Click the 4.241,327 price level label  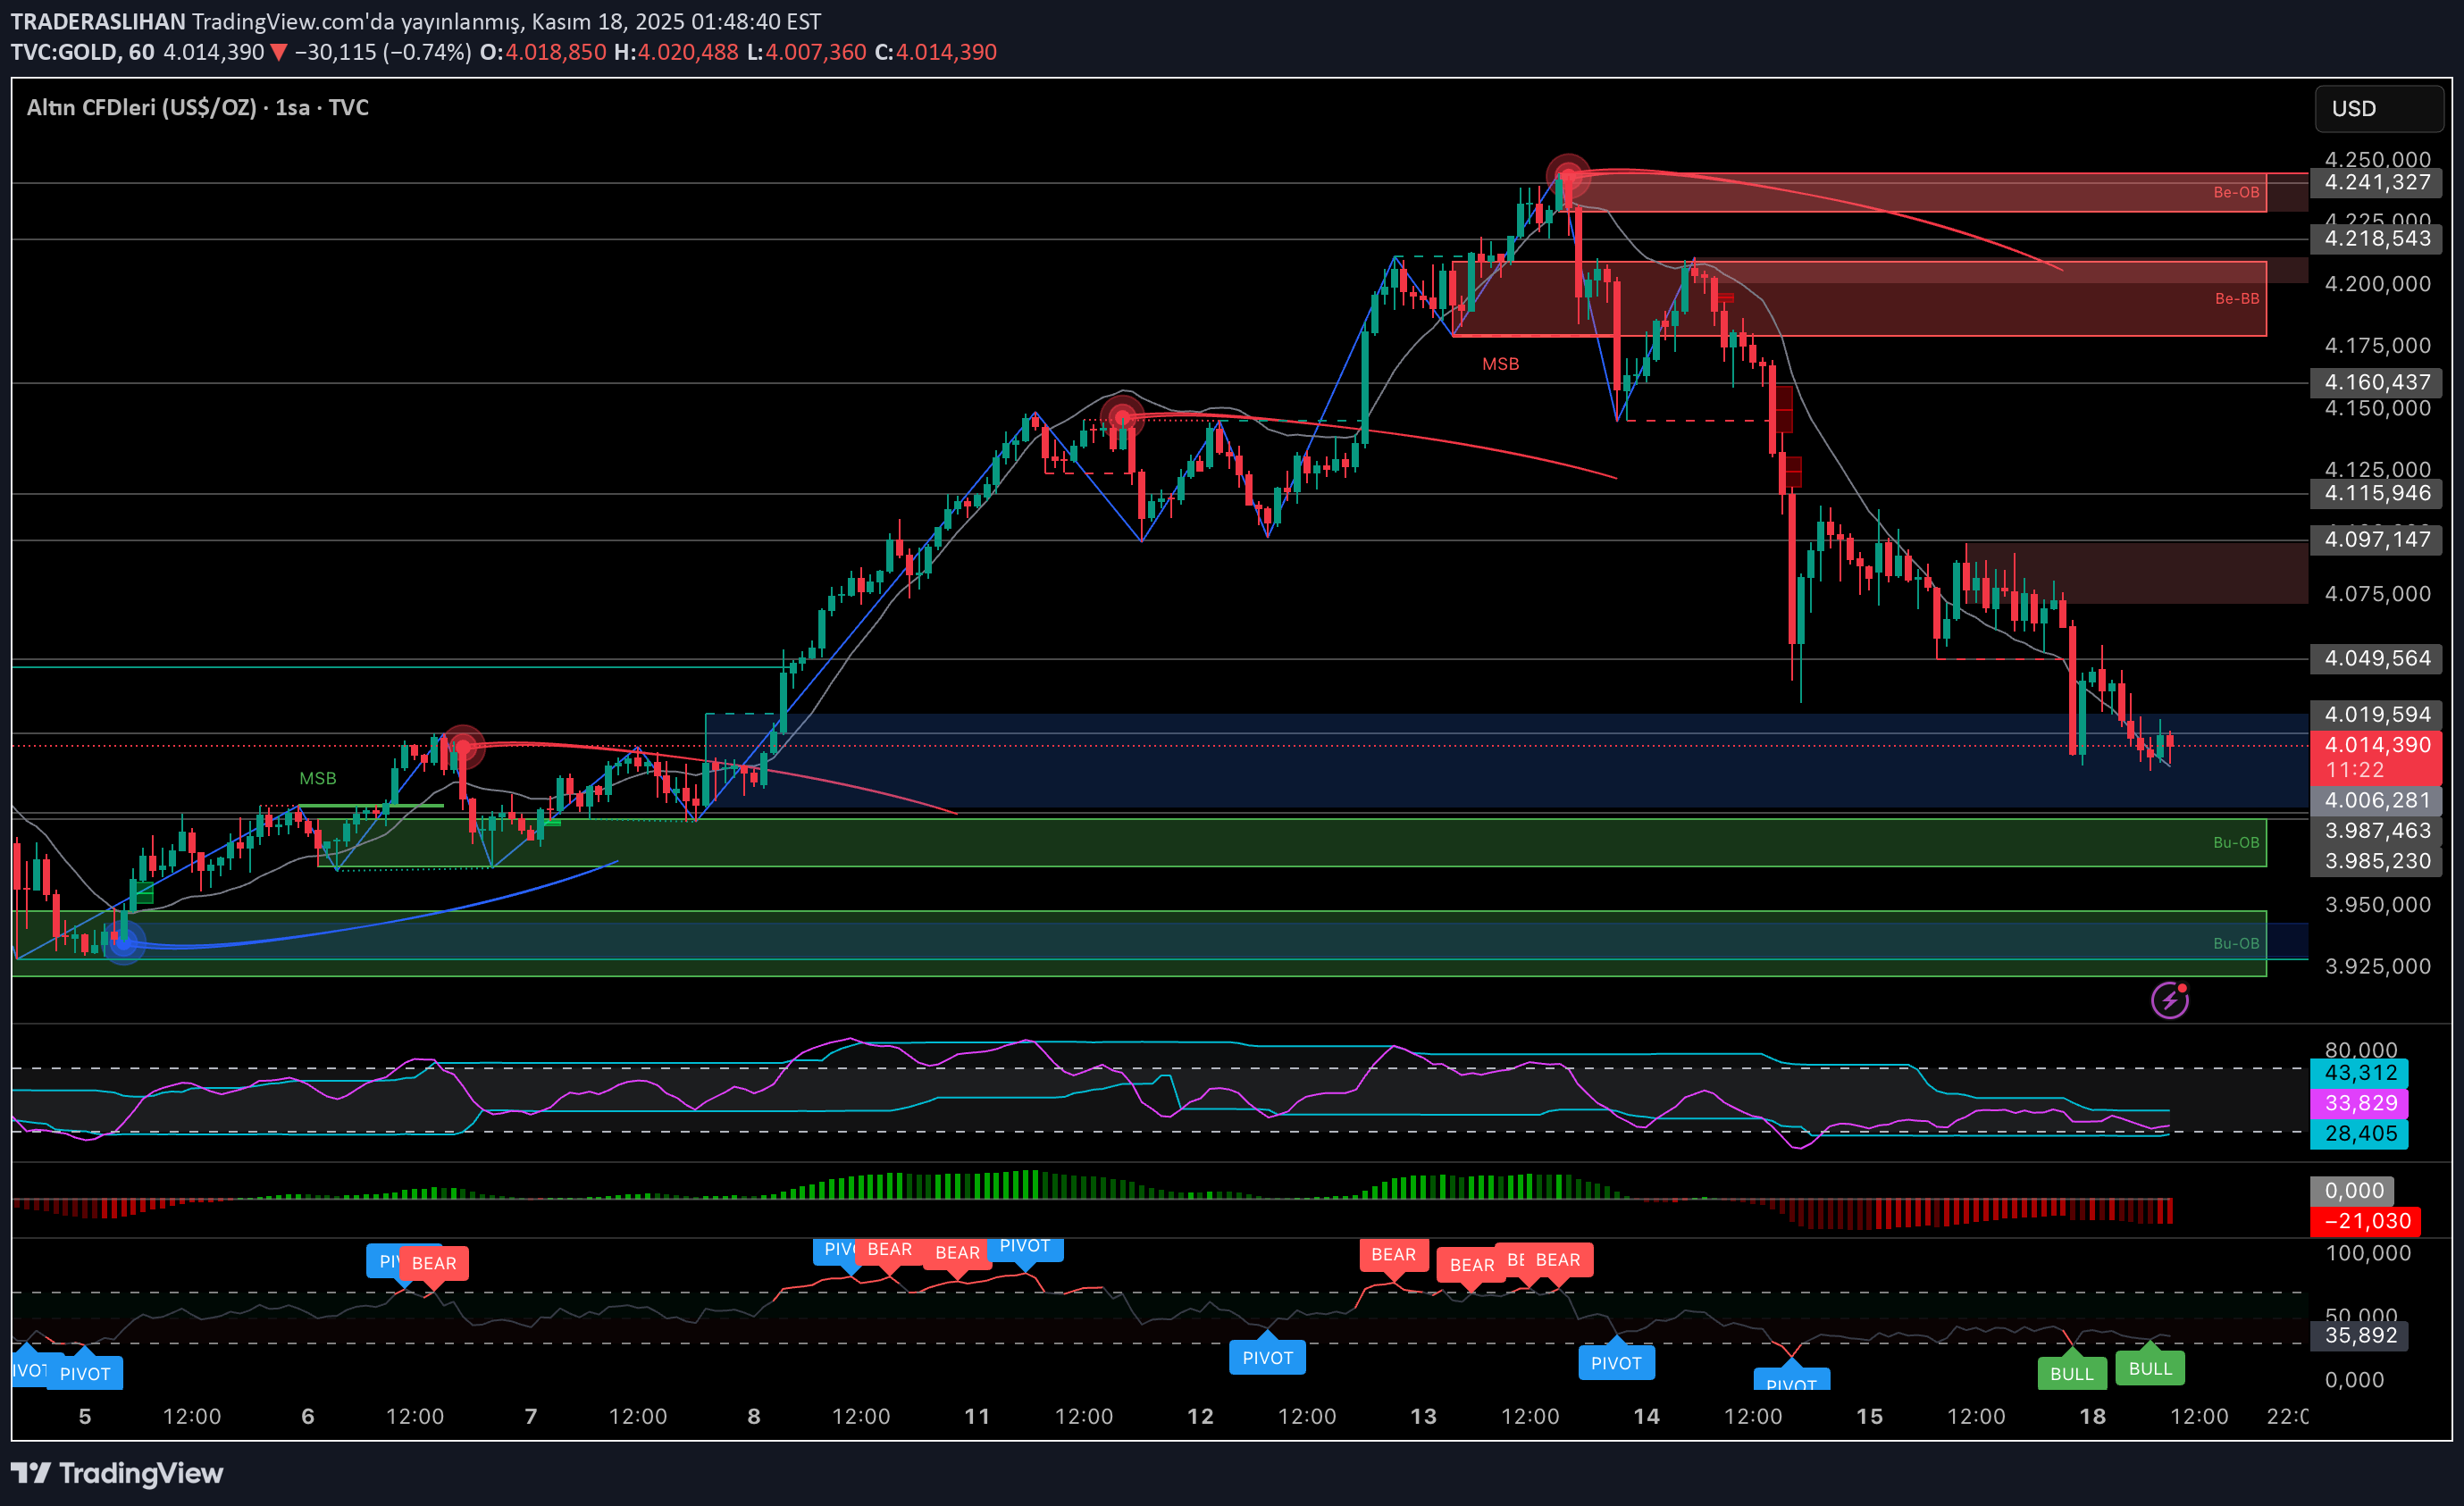(2376, 182)
